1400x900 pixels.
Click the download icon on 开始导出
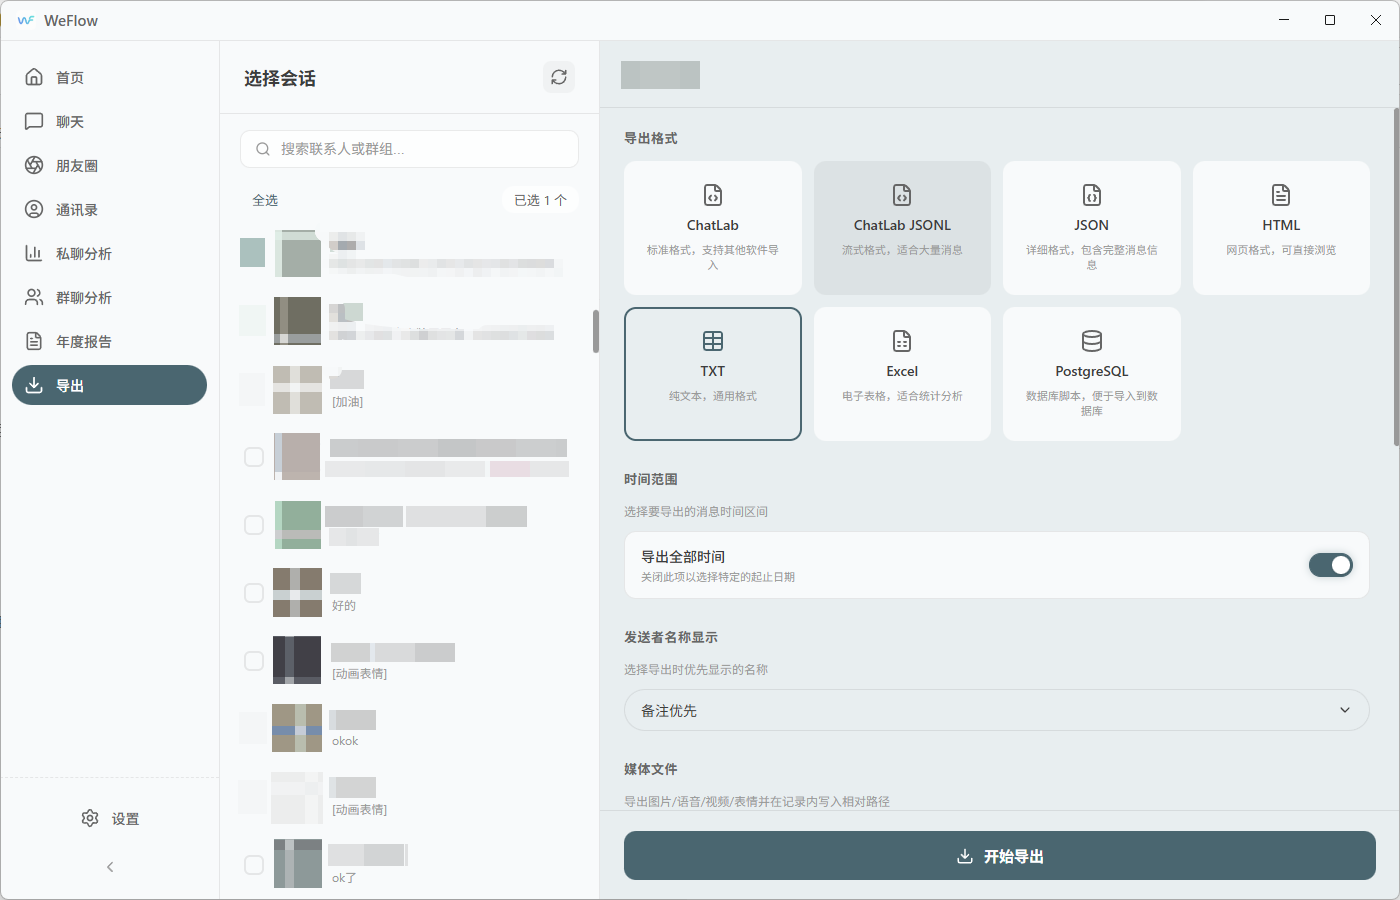(965, 856)
